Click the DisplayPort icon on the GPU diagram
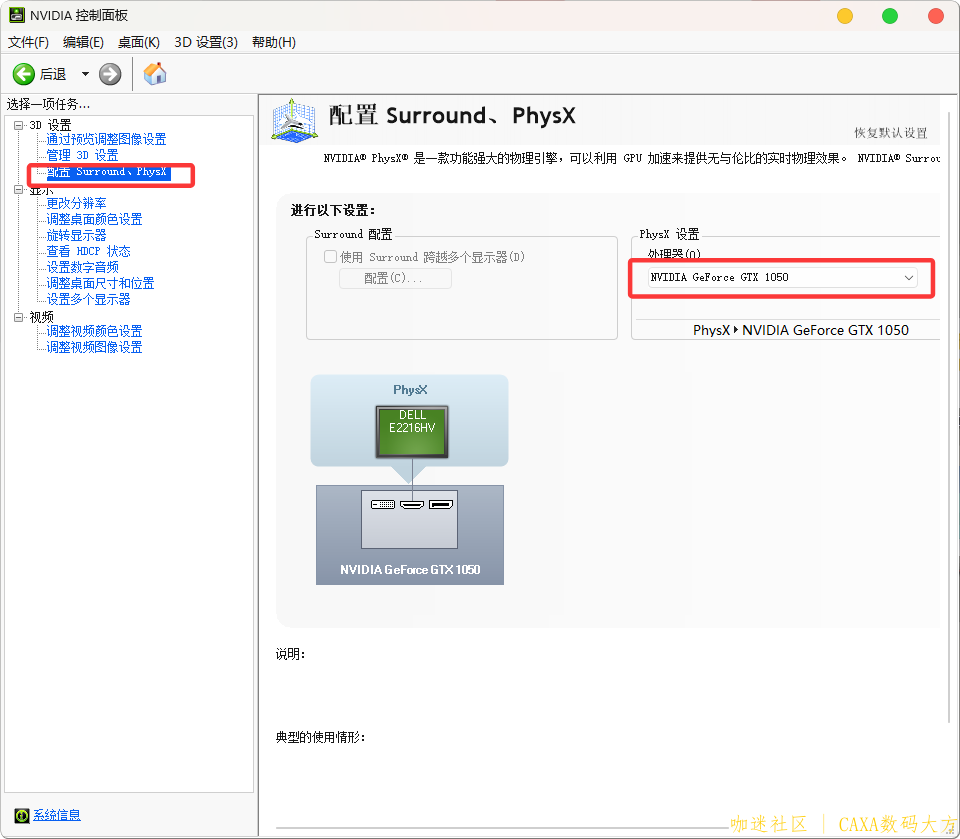The image size is (960, 839). (x=441, y=505)
